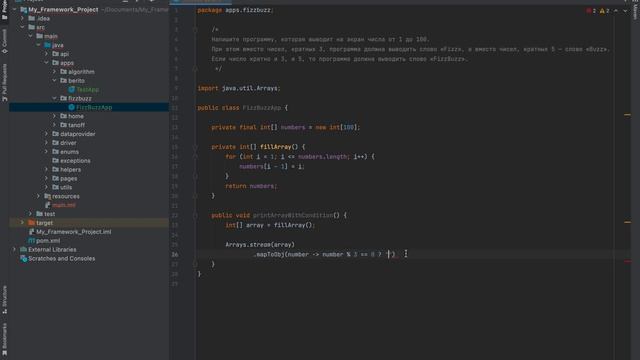Expand the algorithm package
Screen dimensions: 640x360
pos(54,71)
